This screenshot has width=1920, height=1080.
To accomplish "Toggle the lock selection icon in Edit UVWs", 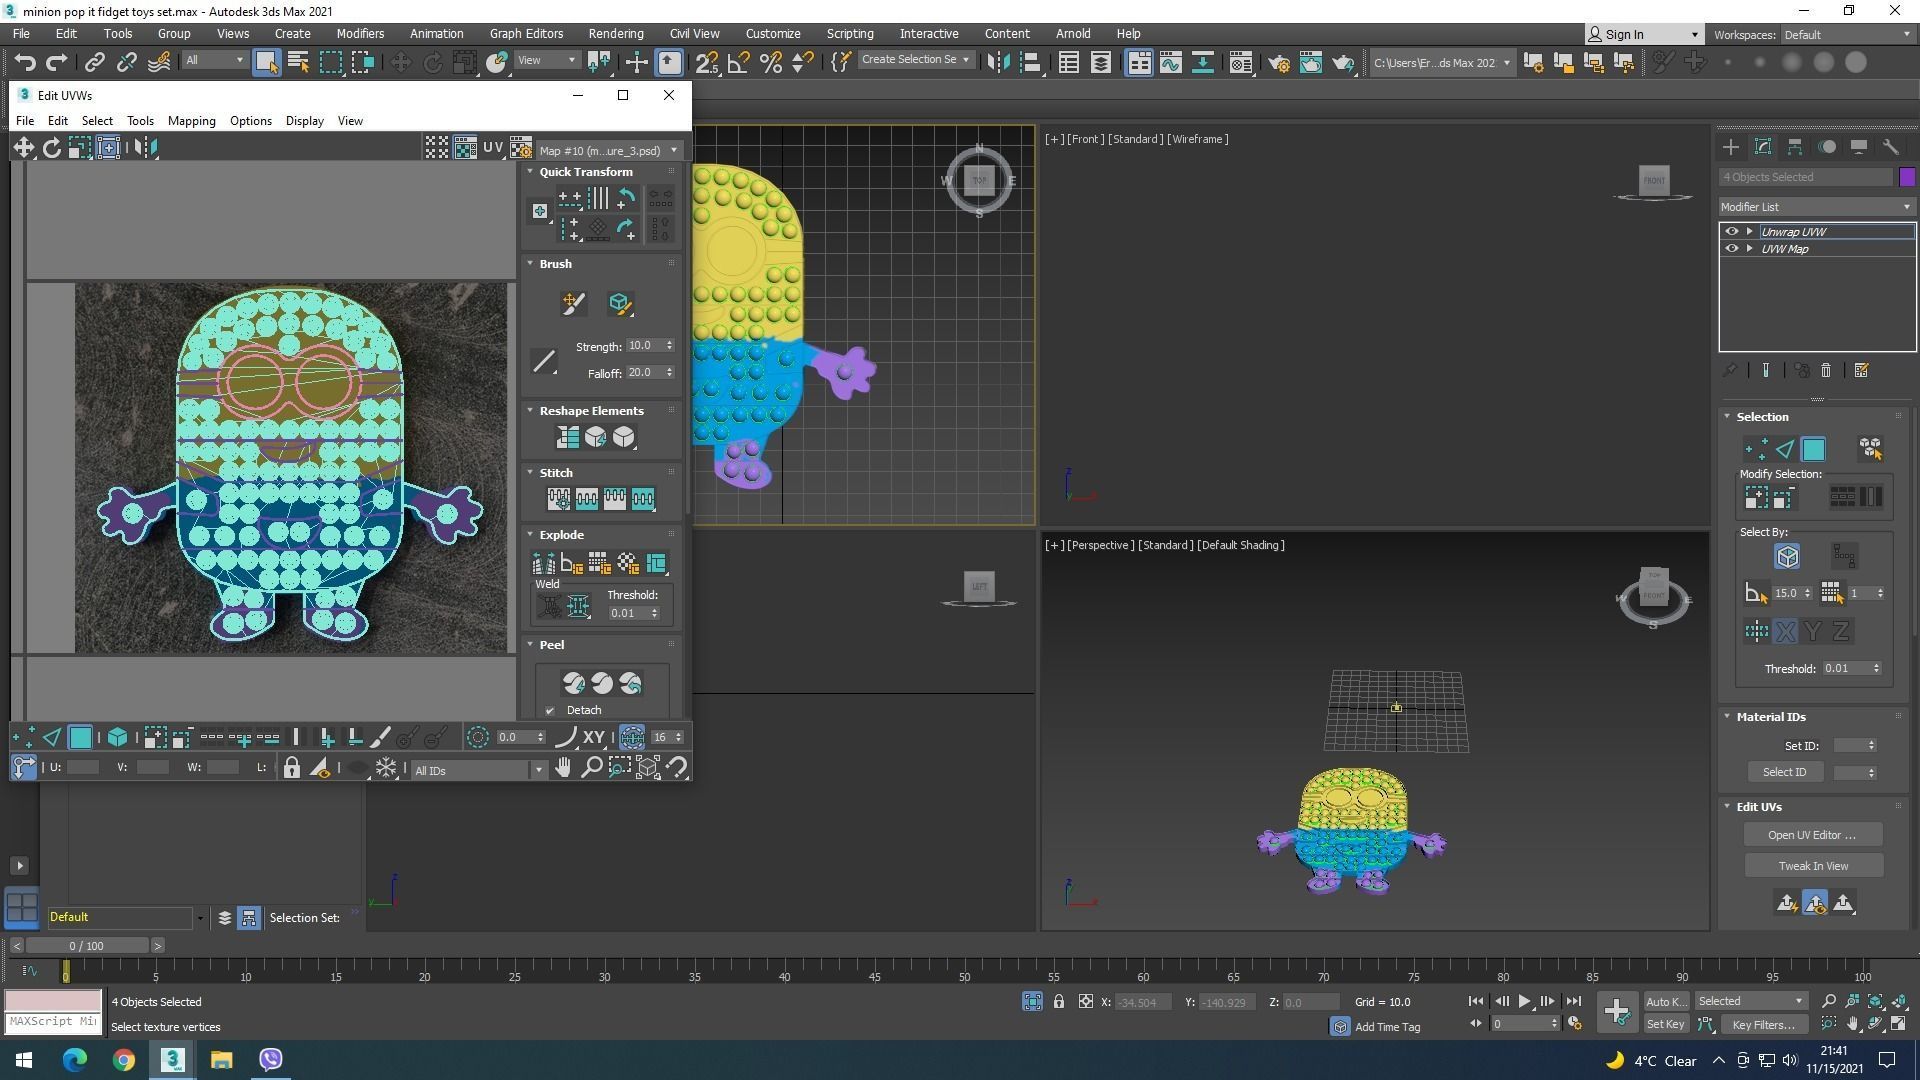I will 291,768.
